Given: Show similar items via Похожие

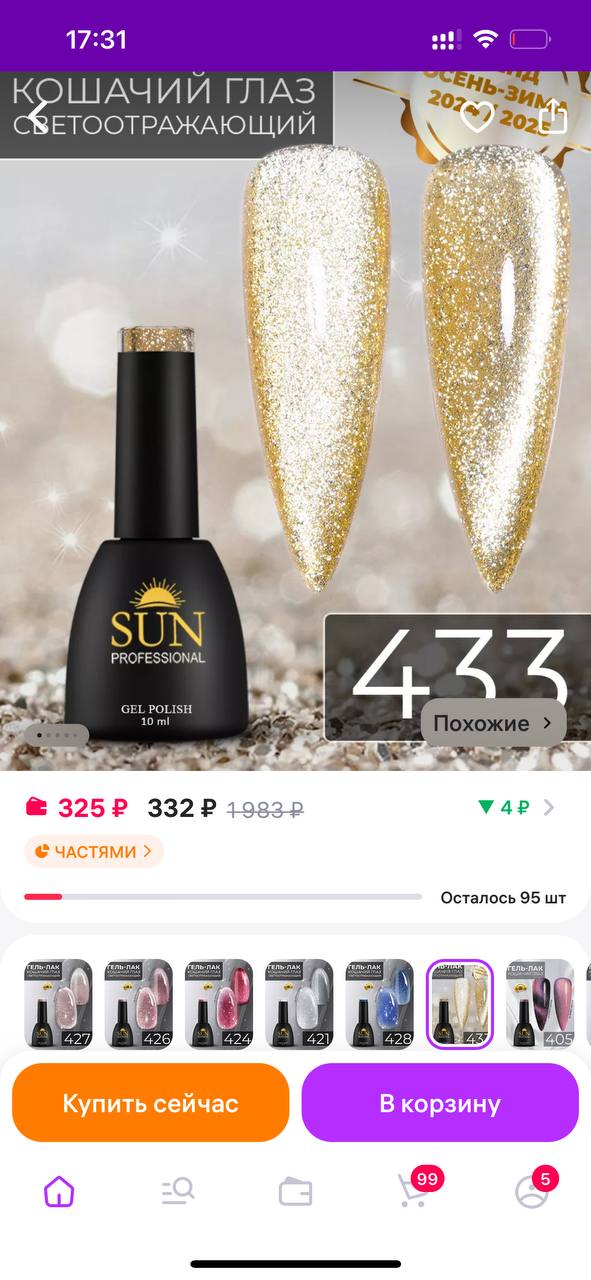Looking at the screenshot, I should 494,723.
